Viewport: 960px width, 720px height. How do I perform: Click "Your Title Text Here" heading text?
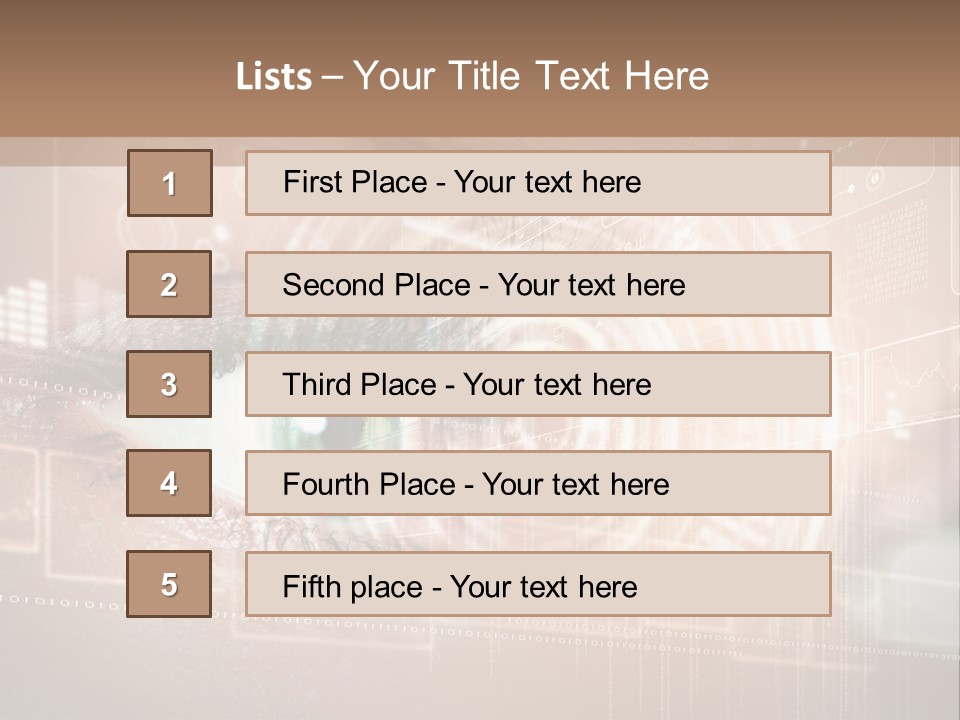pos(531,76)
